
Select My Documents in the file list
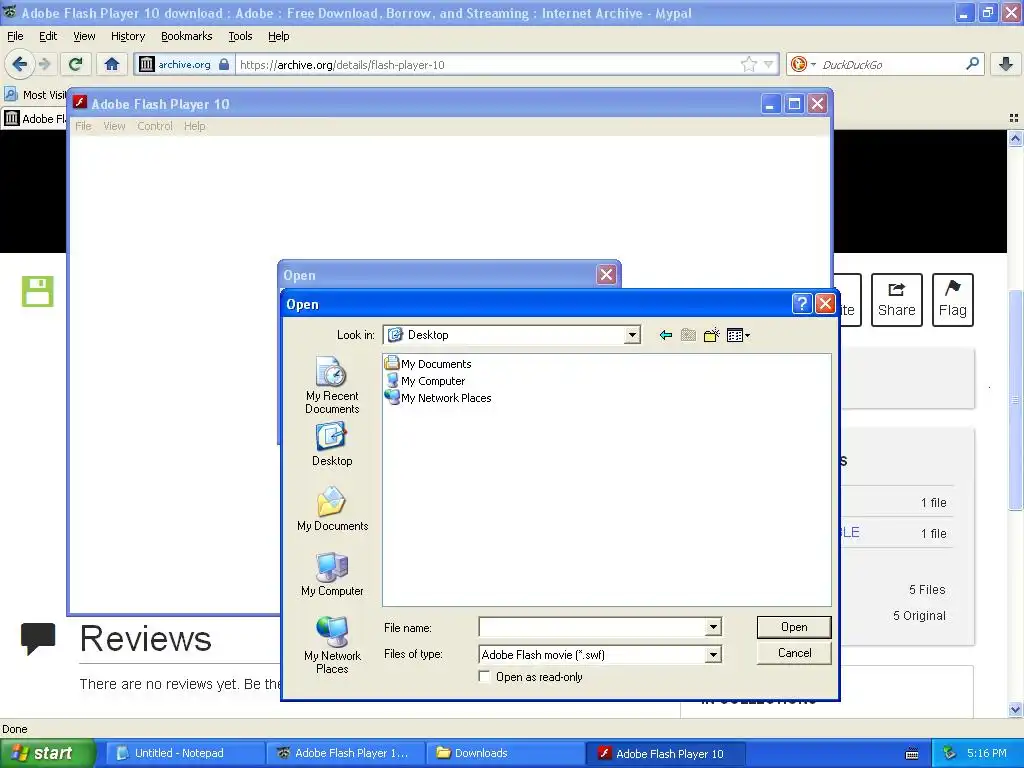pos(428,364)
